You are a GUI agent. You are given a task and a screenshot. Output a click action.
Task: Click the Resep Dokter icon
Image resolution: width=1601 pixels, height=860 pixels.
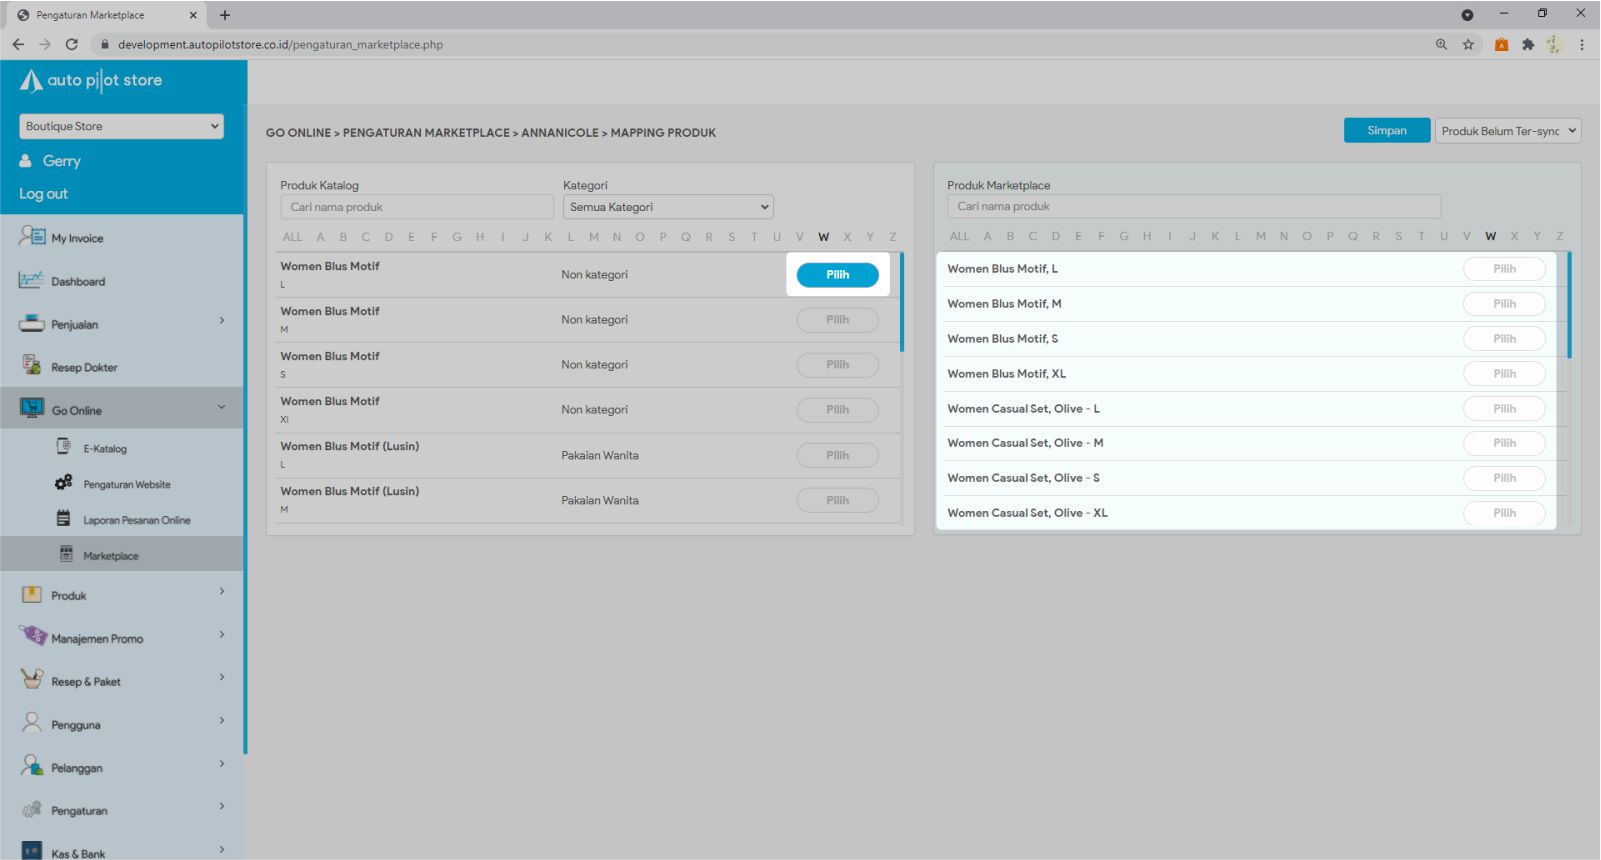tap(31, 366)
